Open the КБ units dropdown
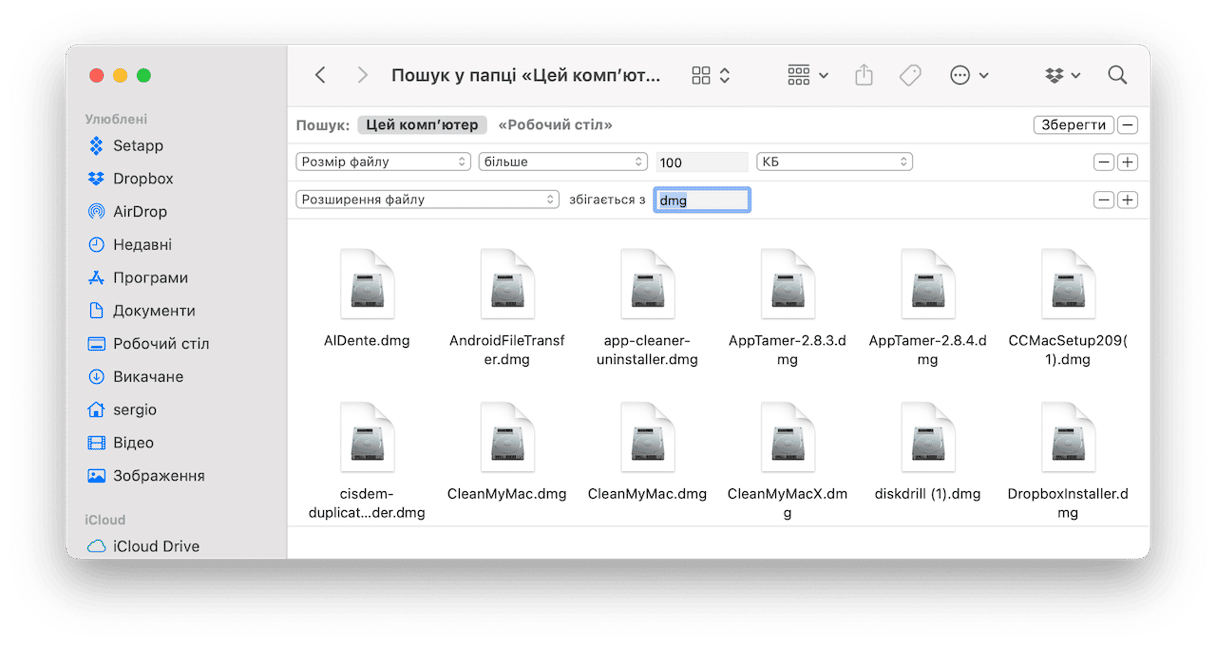This screenshot has width=1216, height=646. point(835,161)
